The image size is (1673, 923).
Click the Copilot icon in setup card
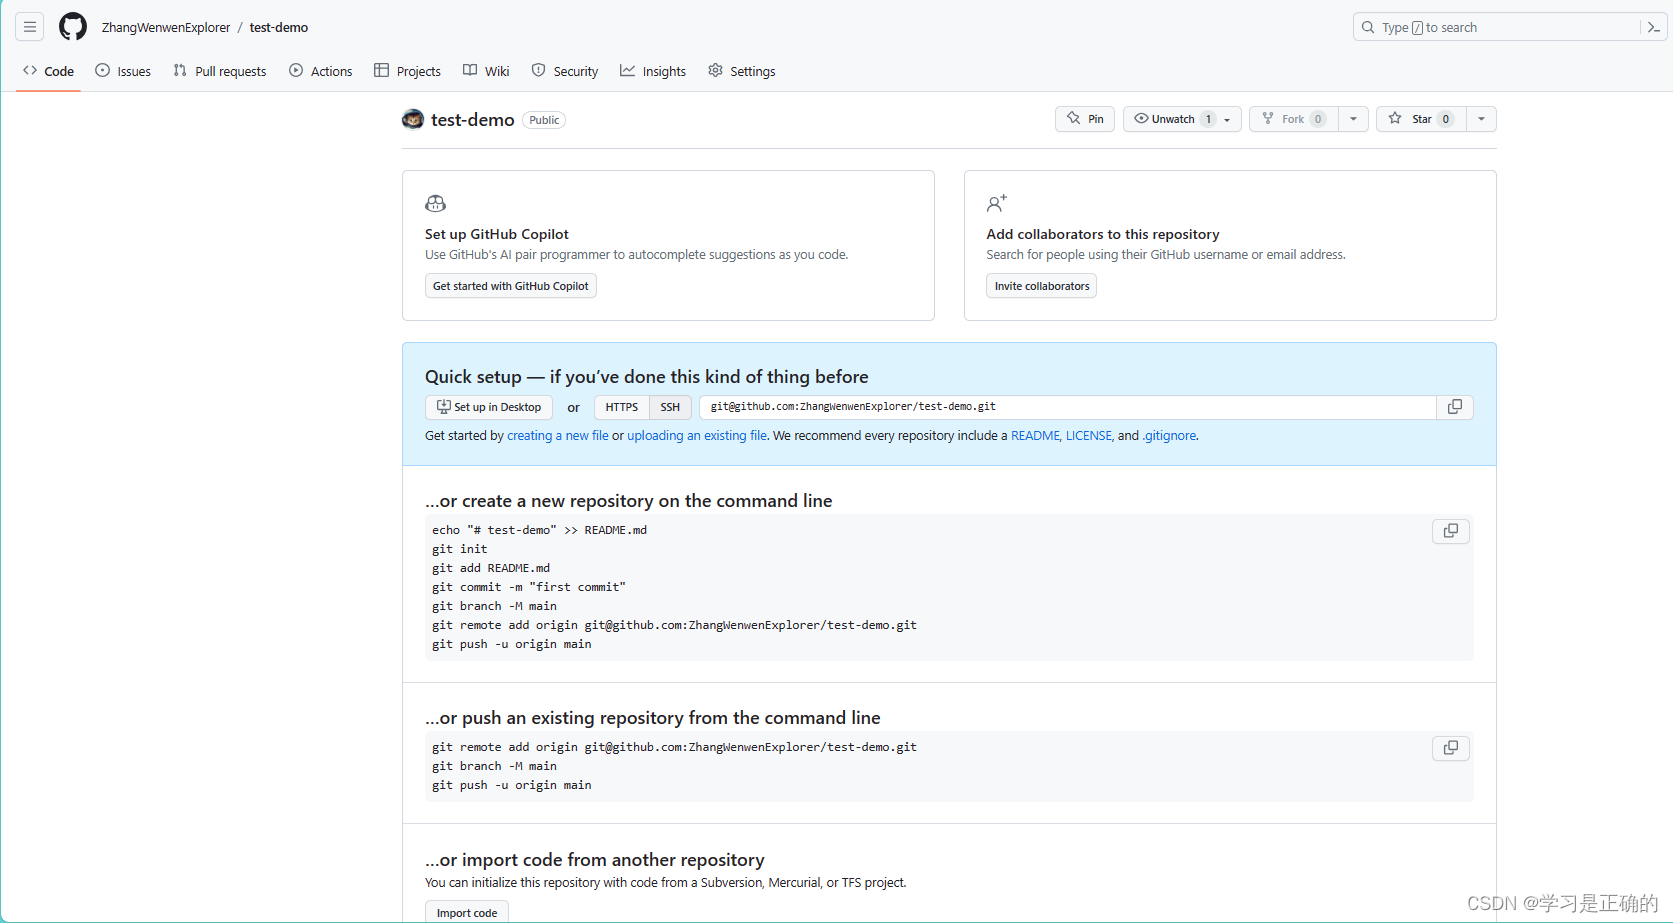coord(435,203)
